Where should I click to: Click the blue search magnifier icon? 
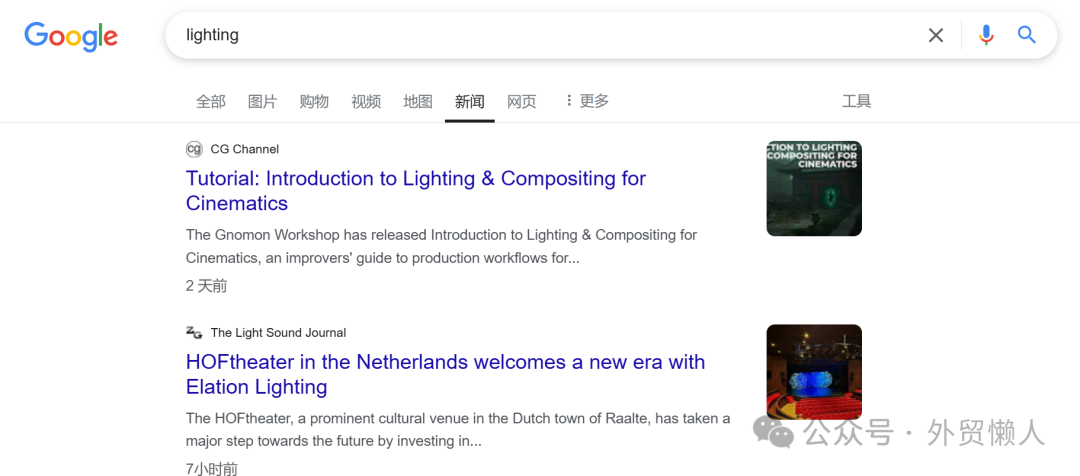[1027, 36]
